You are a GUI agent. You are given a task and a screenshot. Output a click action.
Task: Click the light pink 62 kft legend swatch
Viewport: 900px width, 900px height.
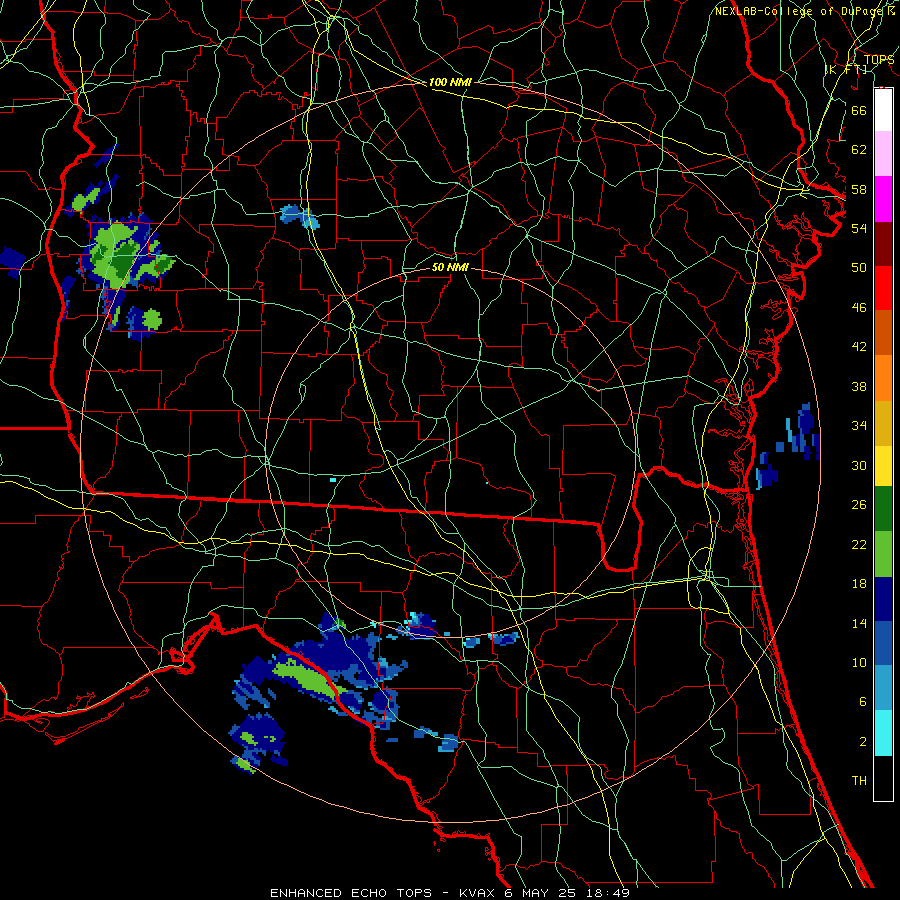coord(883,153)
